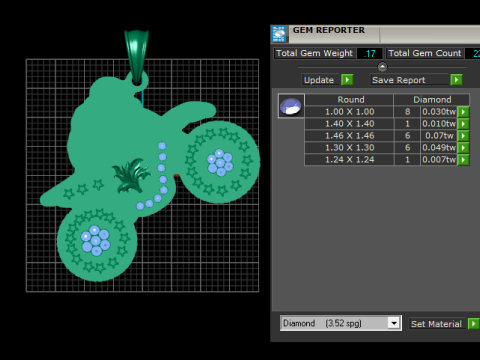
Task: Click the 0.010tw weight cell
Action: click(x=439, y=124)
